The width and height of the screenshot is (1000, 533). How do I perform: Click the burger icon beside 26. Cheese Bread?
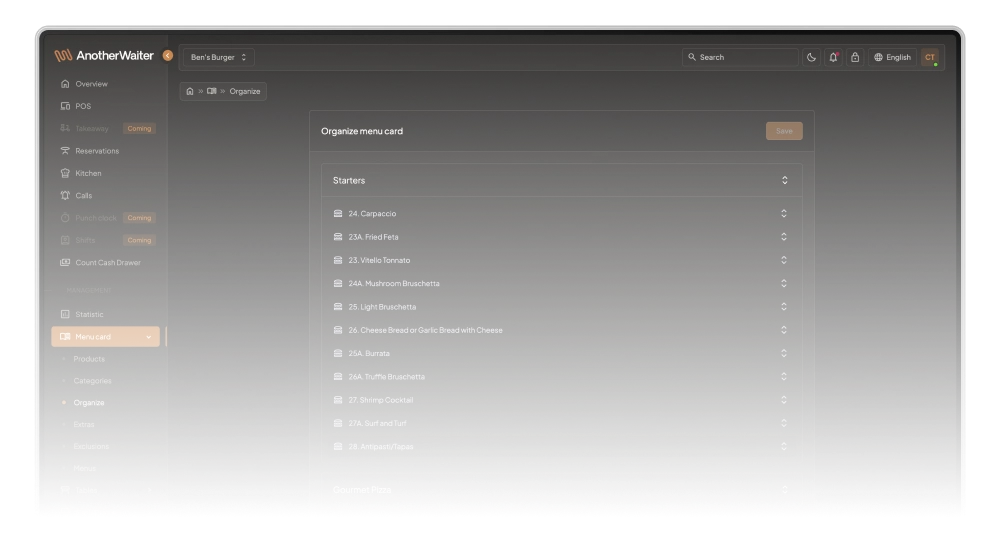(x=338, y=330)
